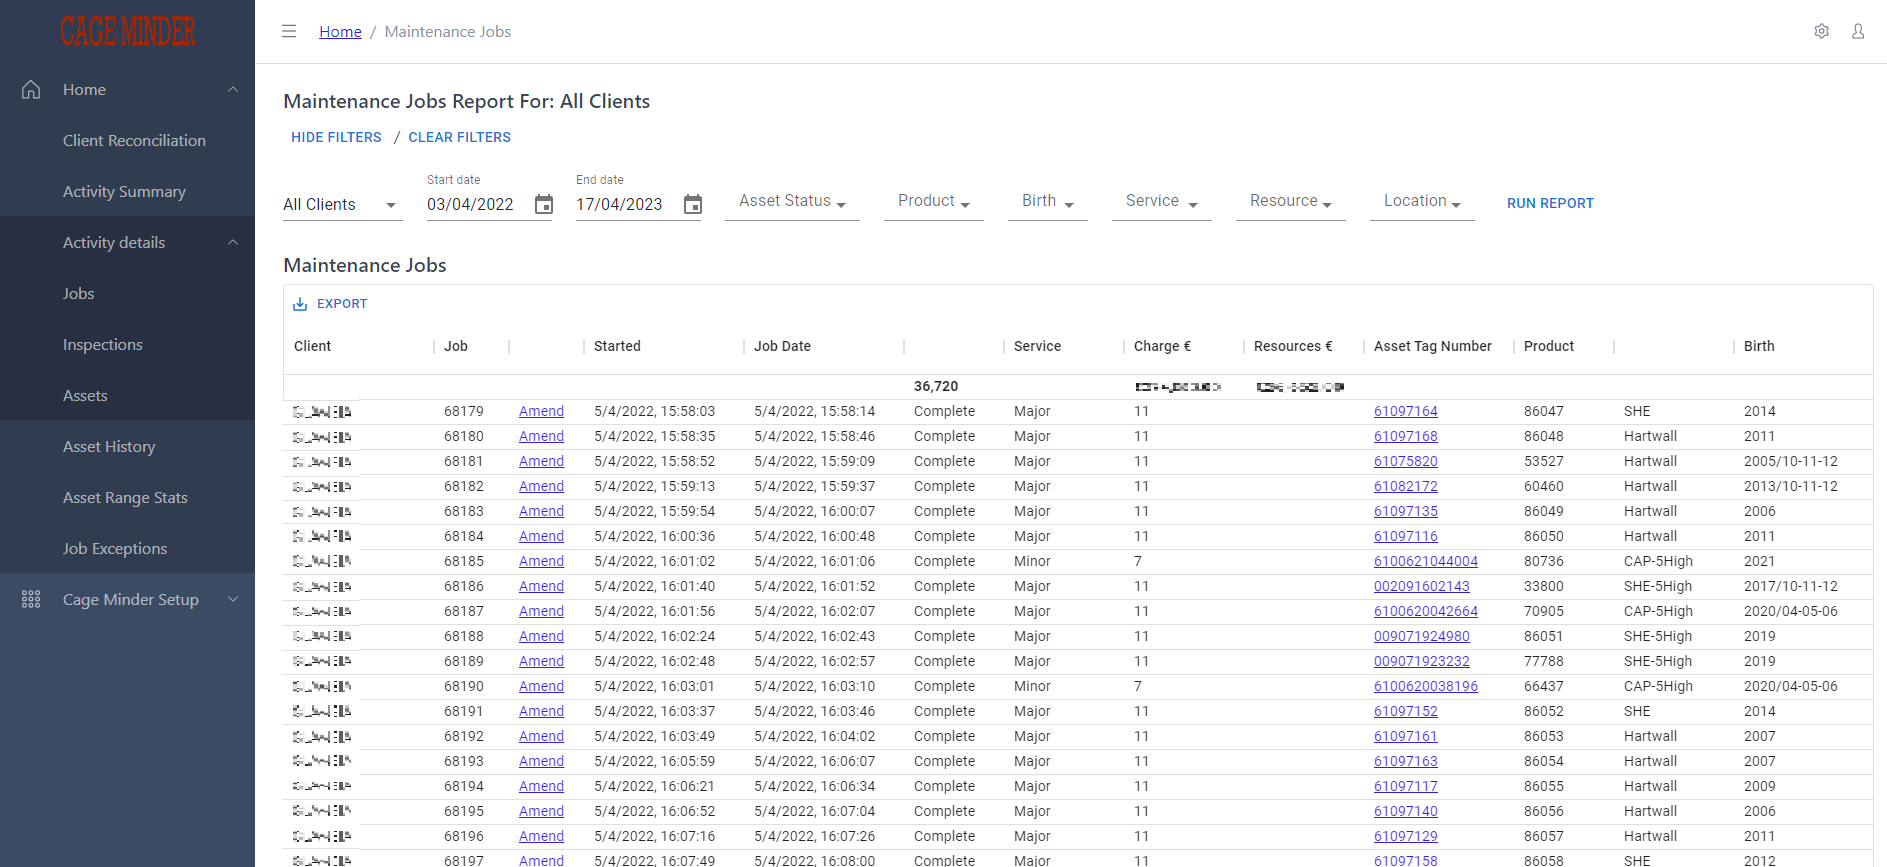Screen dimensions: 1887x867
Task: Click CLEAR FILTERS
Action: pos(459,137)
